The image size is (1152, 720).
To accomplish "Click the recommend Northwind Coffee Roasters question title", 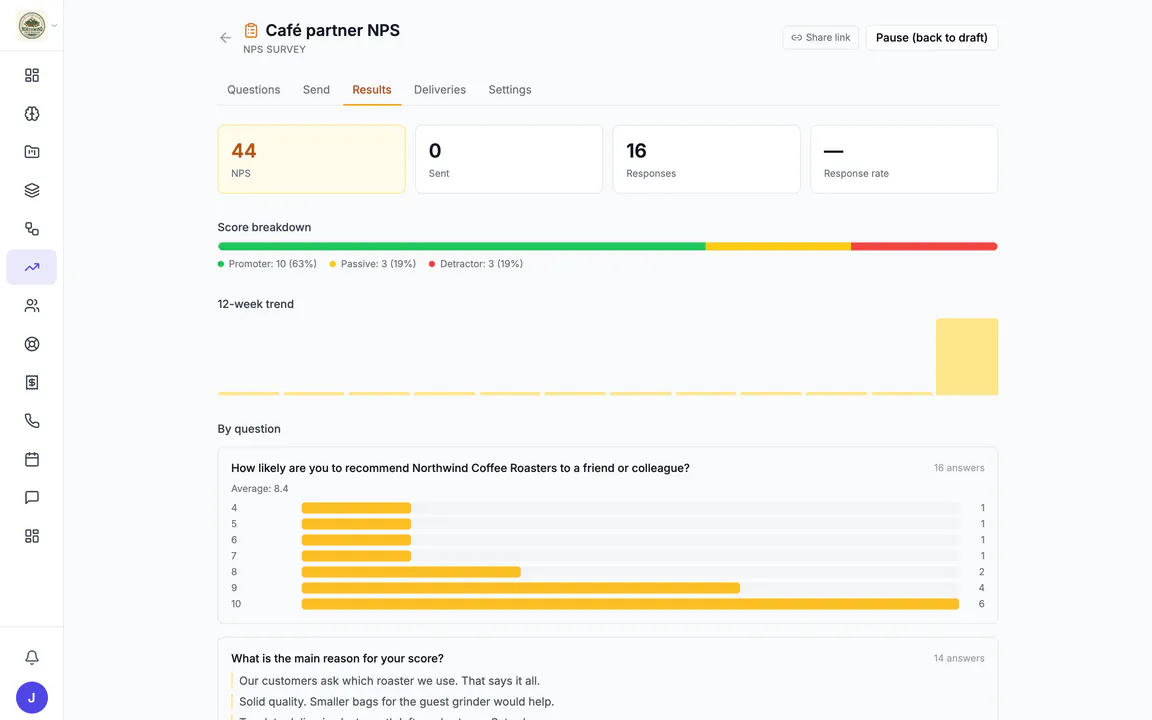I will click(x=460, y=468).
